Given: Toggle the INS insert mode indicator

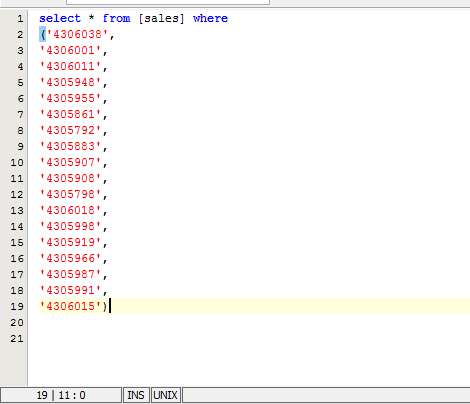Looking at the screenshot, I should click(136, 395).
